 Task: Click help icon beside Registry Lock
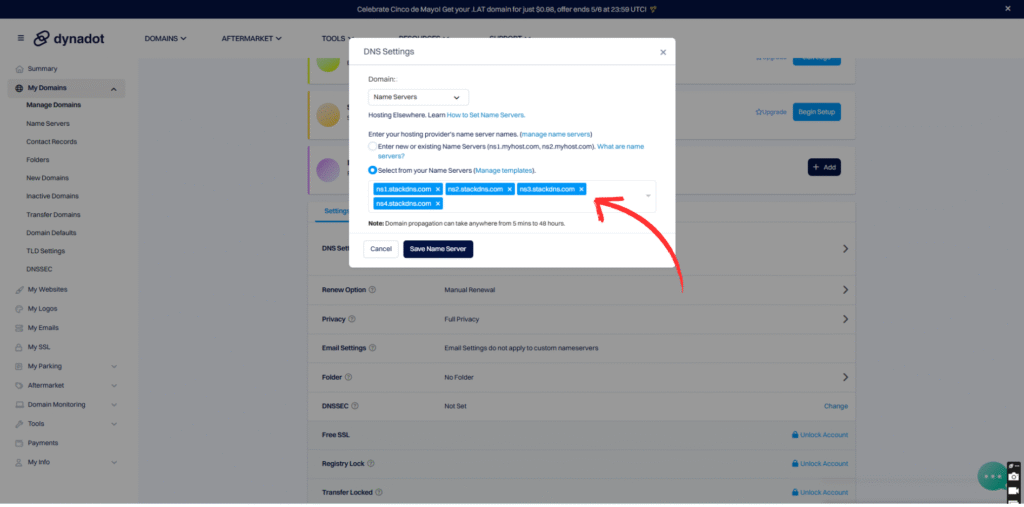(x=371, y=463)
